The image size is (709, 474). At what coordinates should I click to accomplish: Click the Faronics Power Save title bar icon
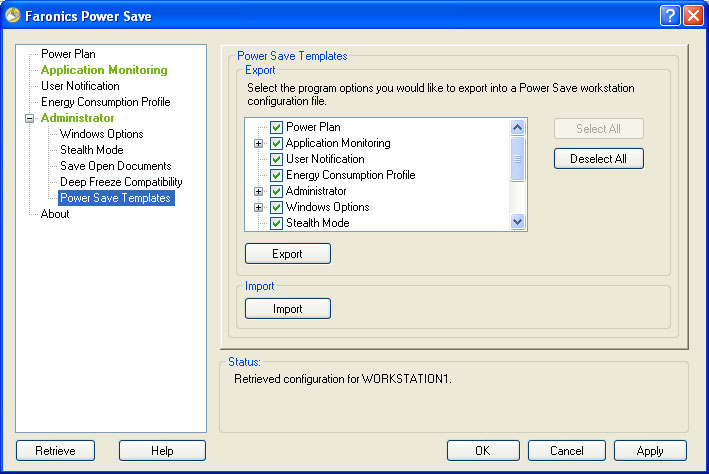pyautogui.click(x=13, y=14)
